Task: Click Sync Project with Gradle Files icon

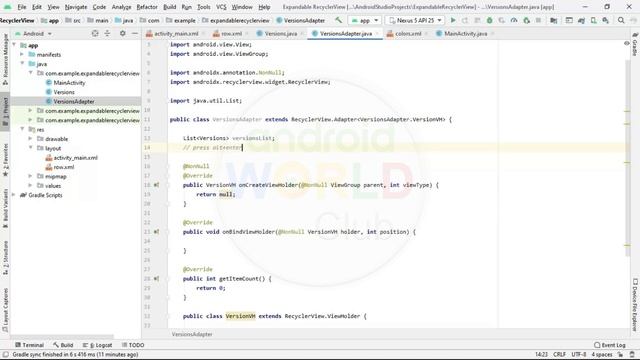Action: 581,20
